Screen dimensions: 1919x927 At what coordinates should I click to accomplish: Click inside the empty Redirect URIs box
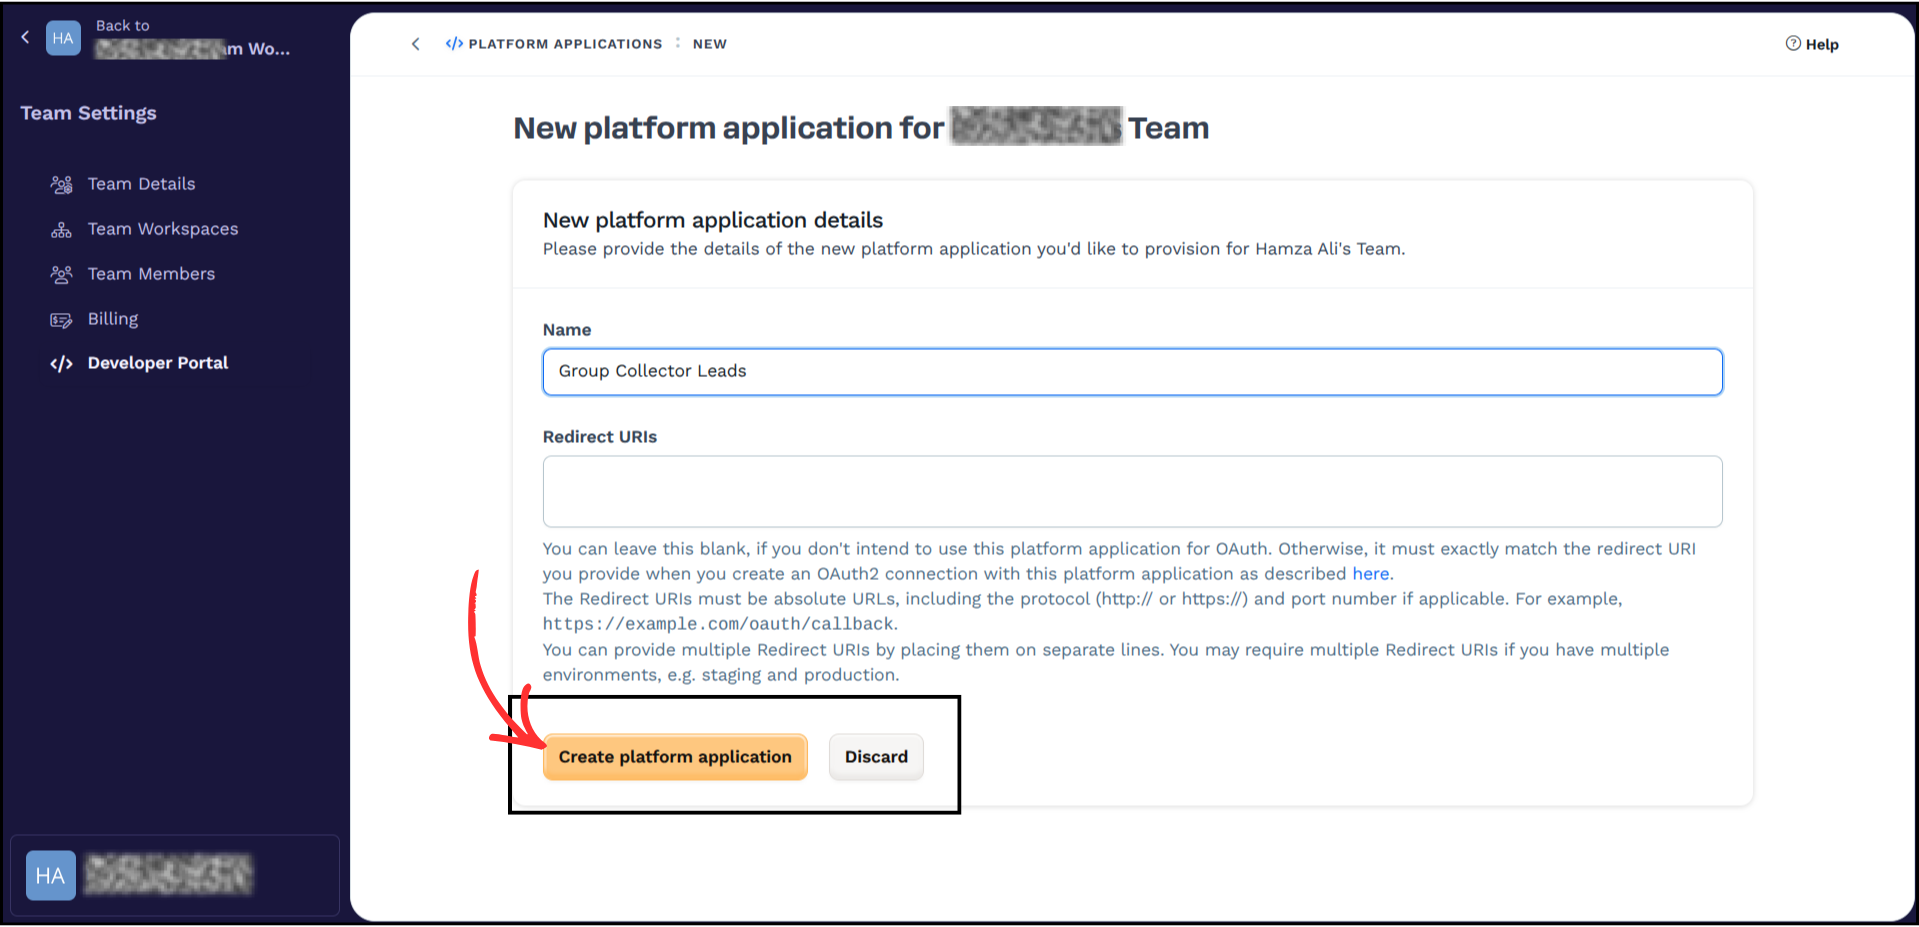pos(1131,491)
